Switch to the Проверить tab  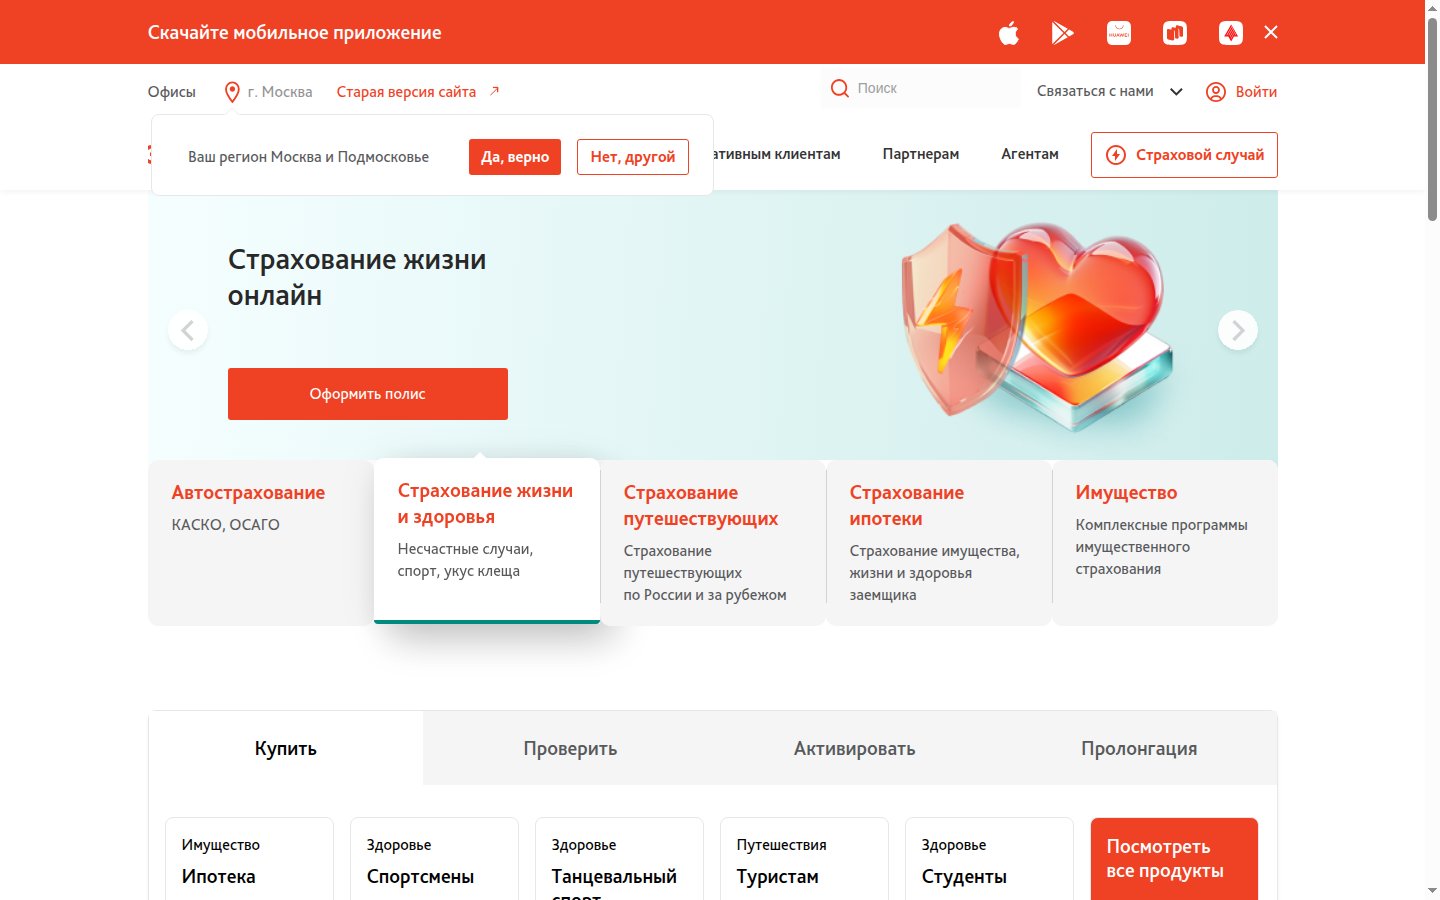click(570, 749)
